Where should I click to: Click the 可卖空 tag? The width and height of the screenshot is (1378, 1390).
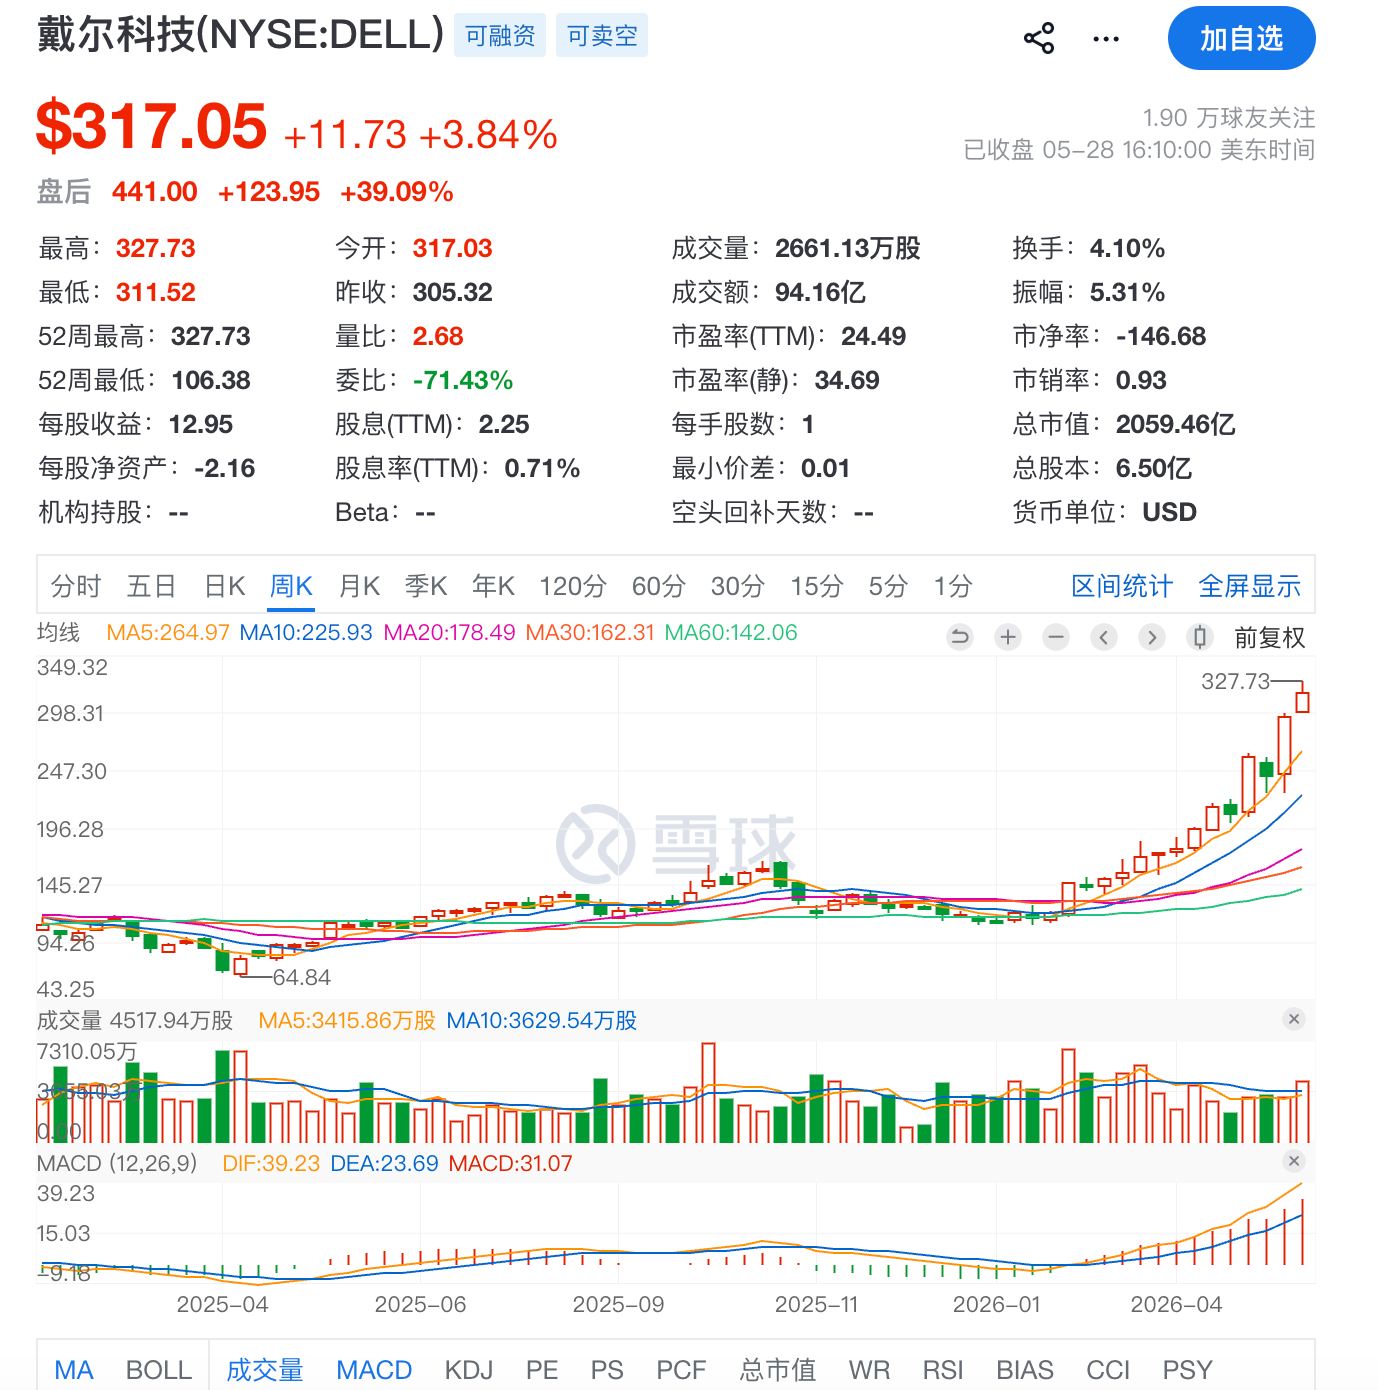(602, 36)
